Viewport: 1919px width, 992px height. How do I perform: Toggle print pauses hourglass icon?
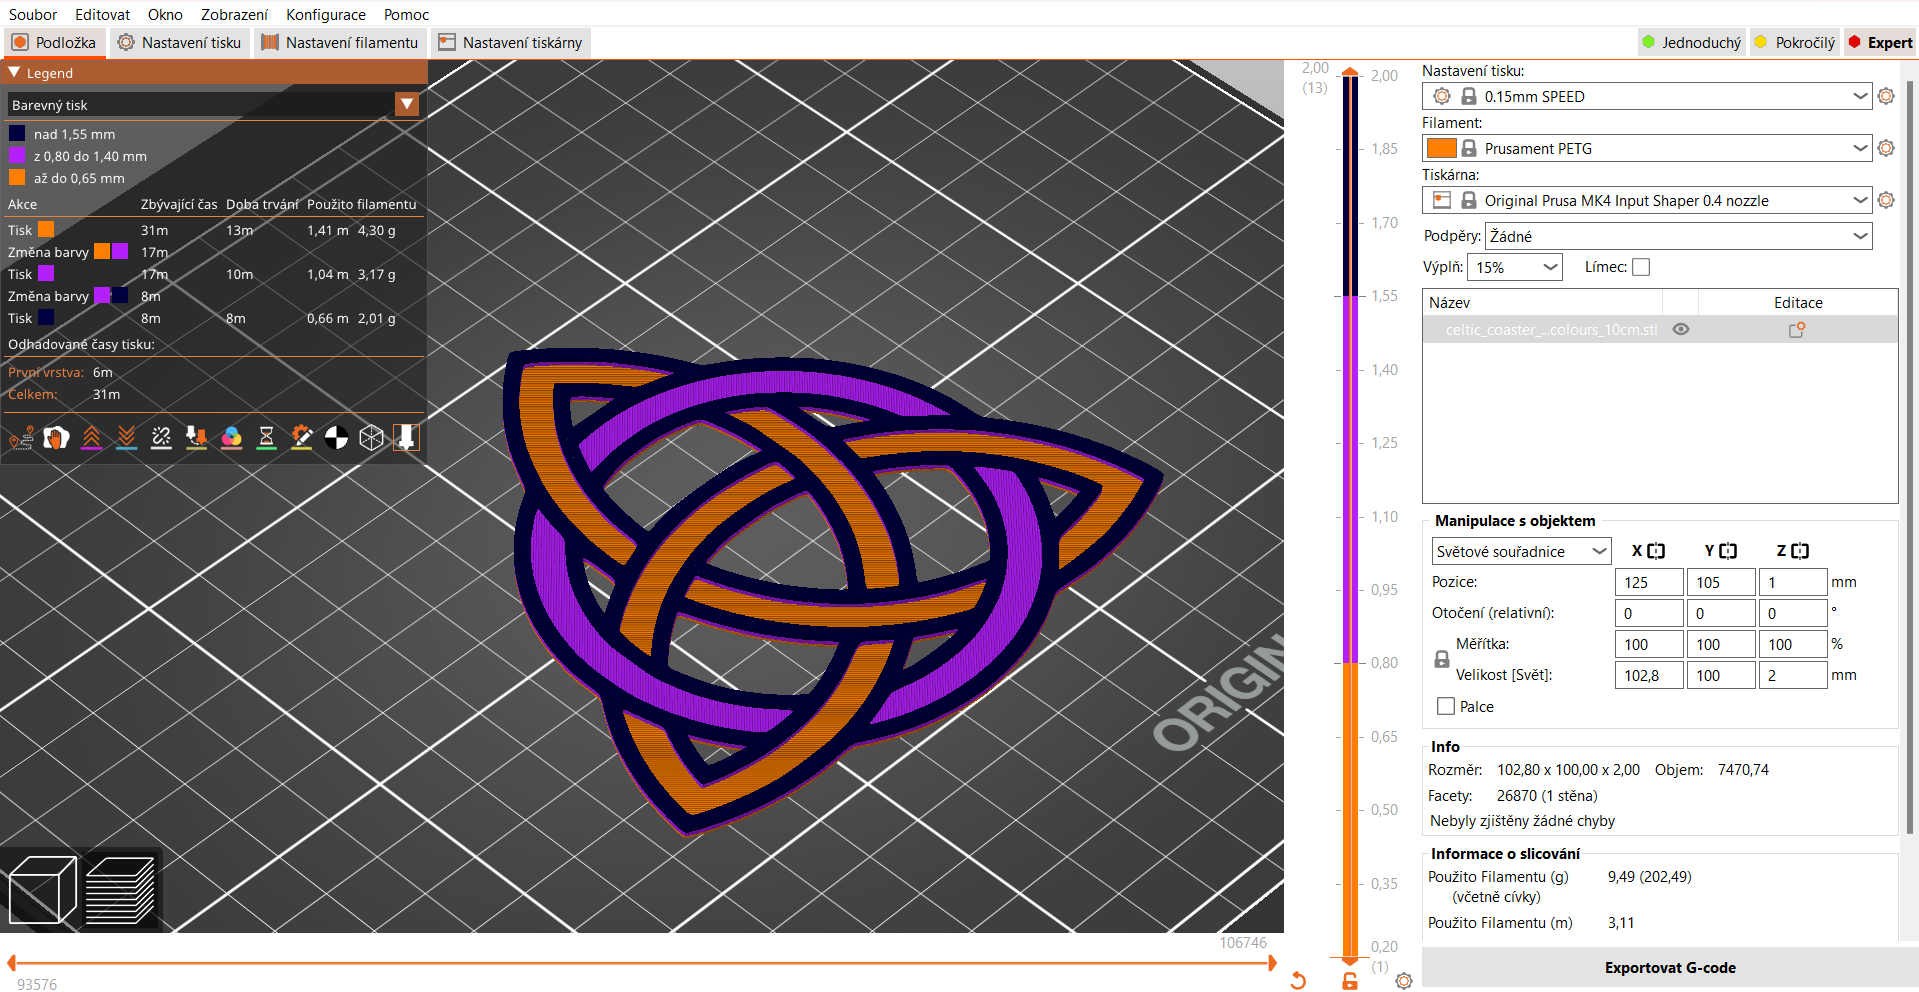coord(266,438)
